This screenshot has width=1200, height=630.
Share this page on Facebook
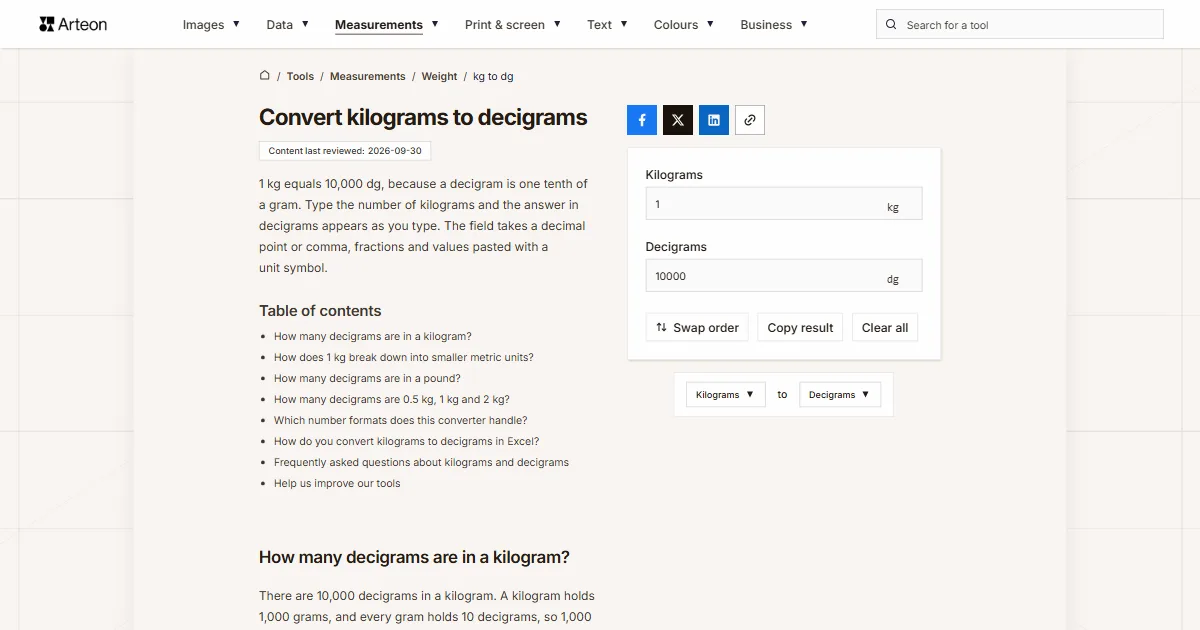coord(642,120)
